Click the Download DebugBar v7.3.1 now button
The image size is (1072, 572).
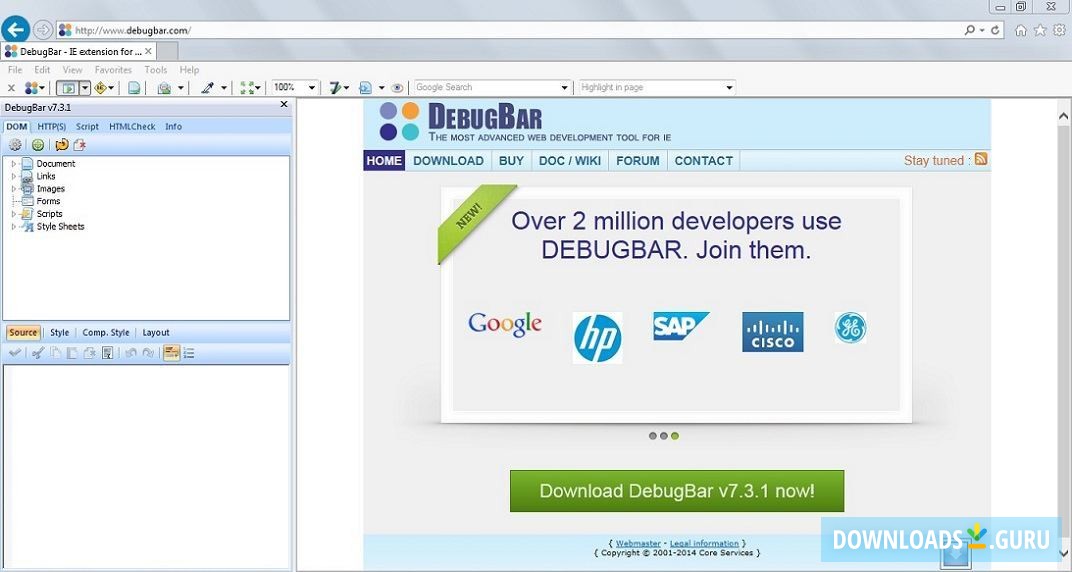pos(677,491)
